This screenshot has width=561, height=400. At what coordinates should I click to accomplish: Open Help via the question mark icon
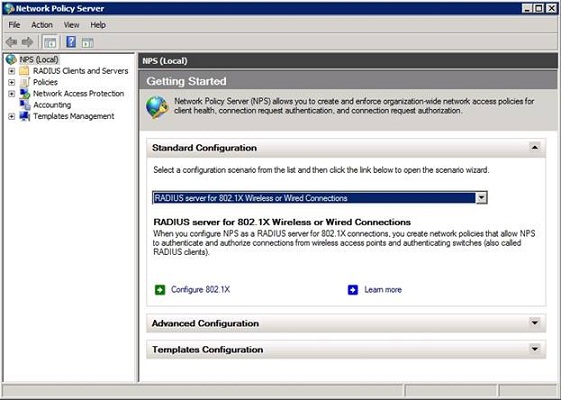tap(71, 42)
